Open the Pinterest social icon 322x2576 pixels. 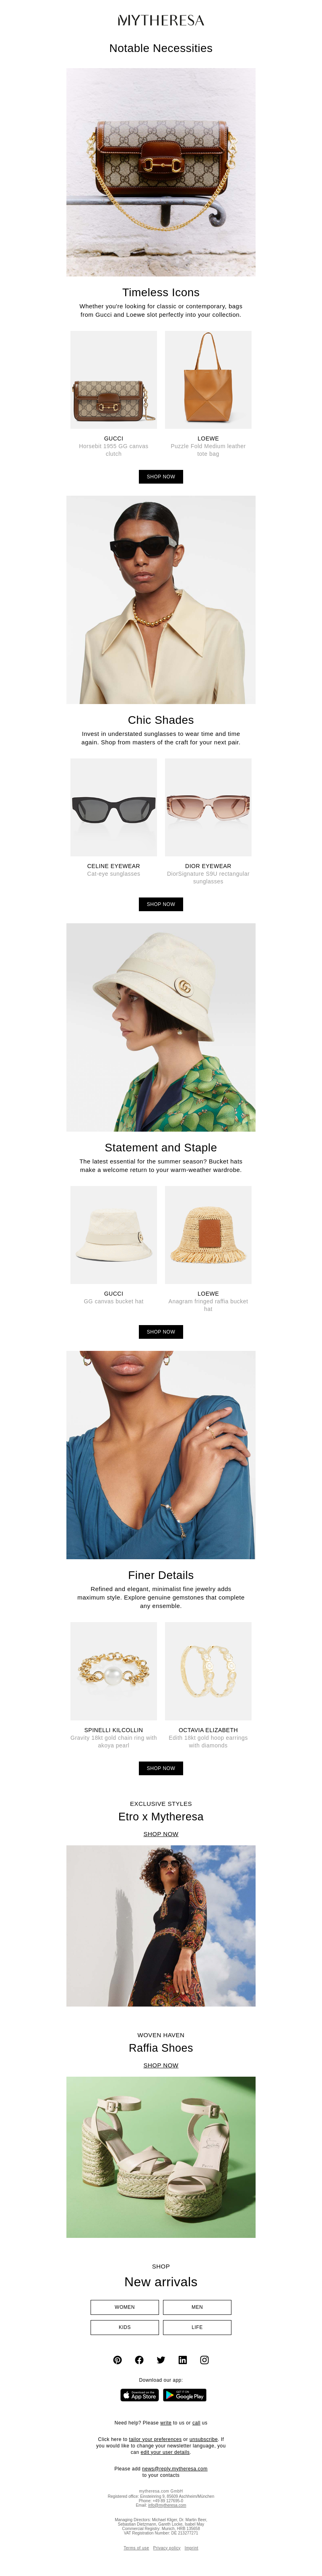tap(117, 2360)
